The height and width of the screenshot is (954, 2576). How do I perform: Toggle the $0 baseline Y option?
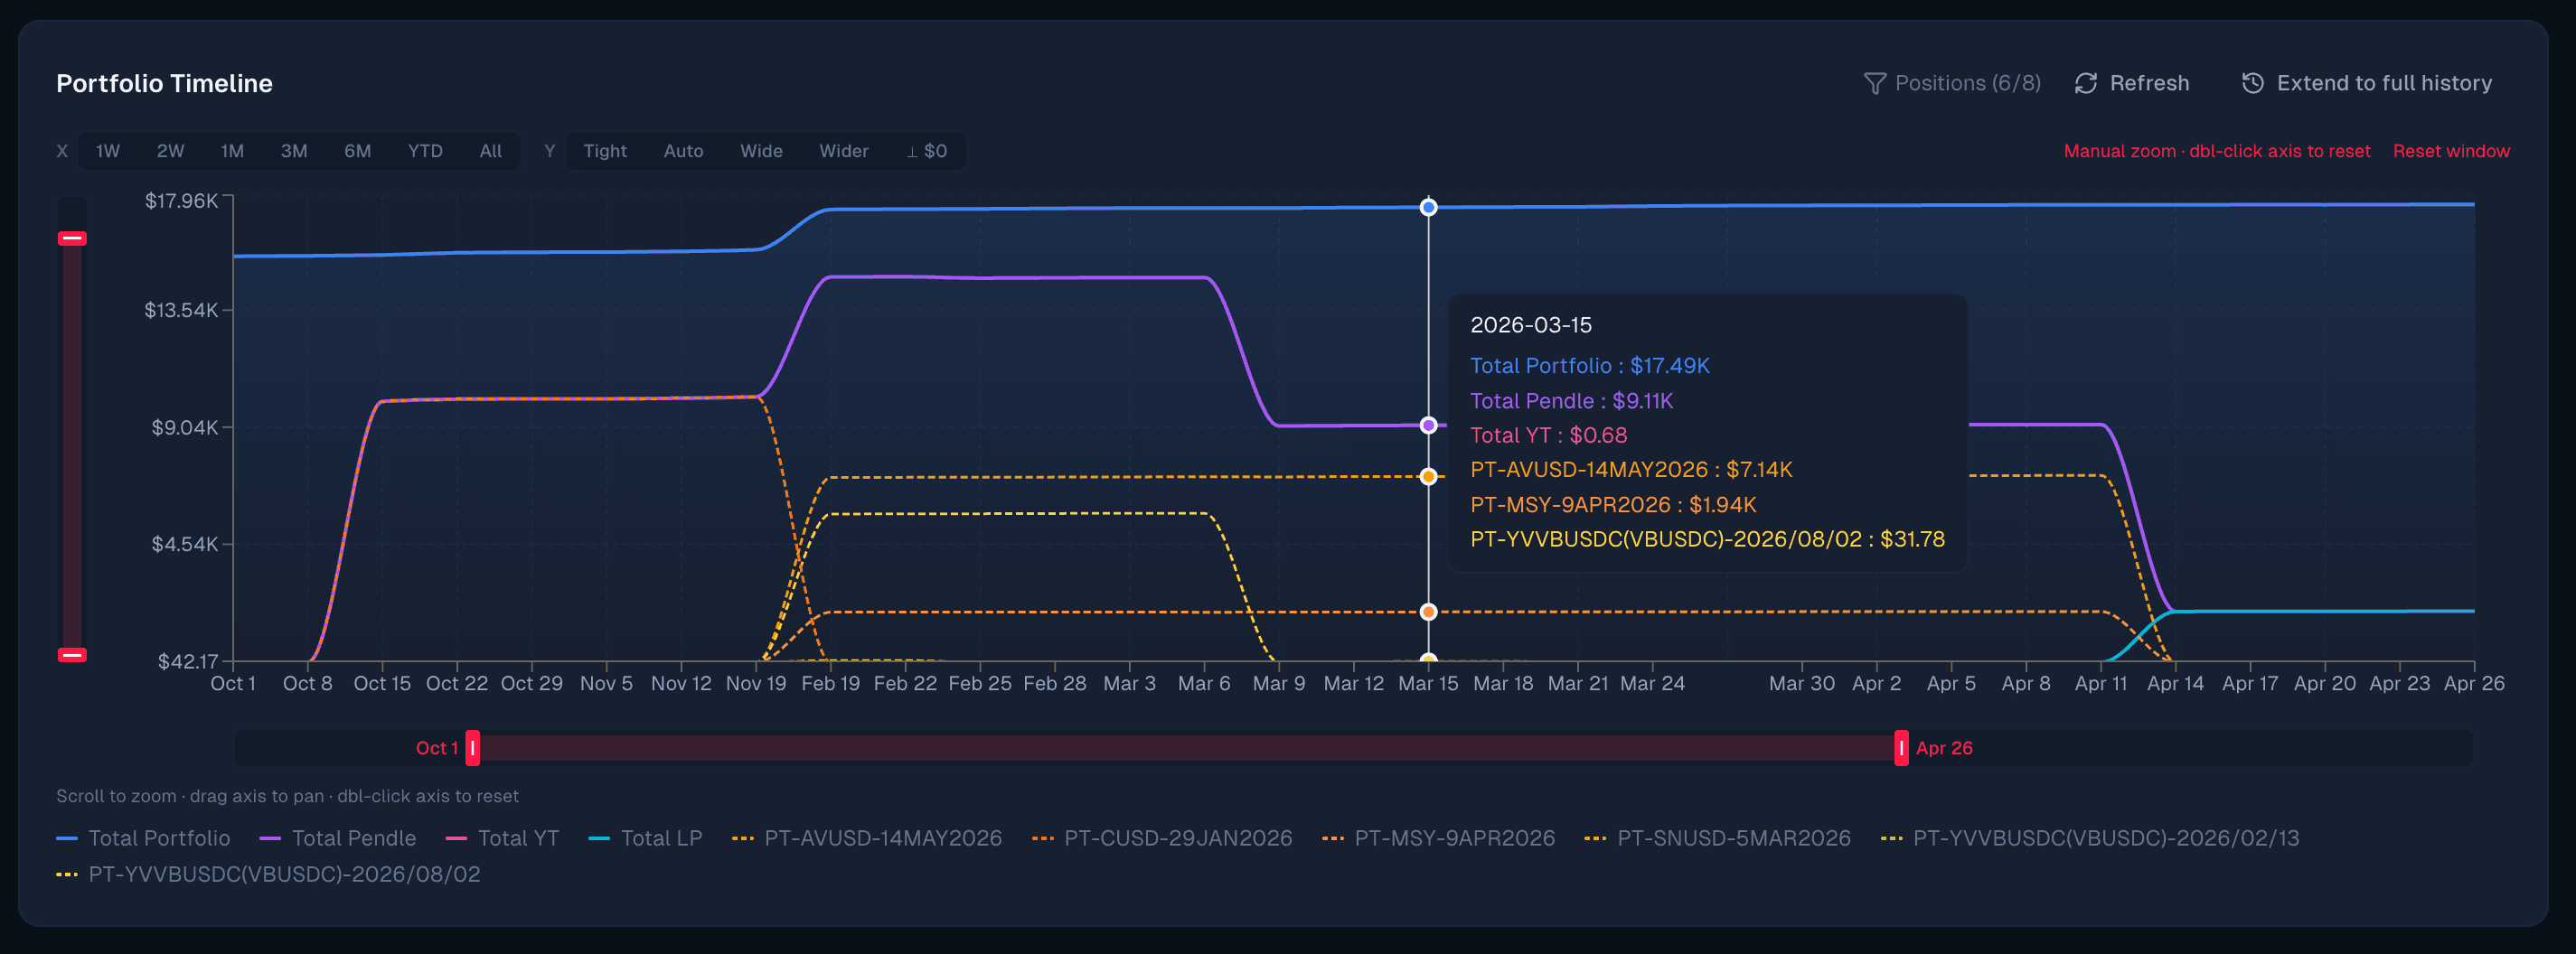click(x=927, y=151)
